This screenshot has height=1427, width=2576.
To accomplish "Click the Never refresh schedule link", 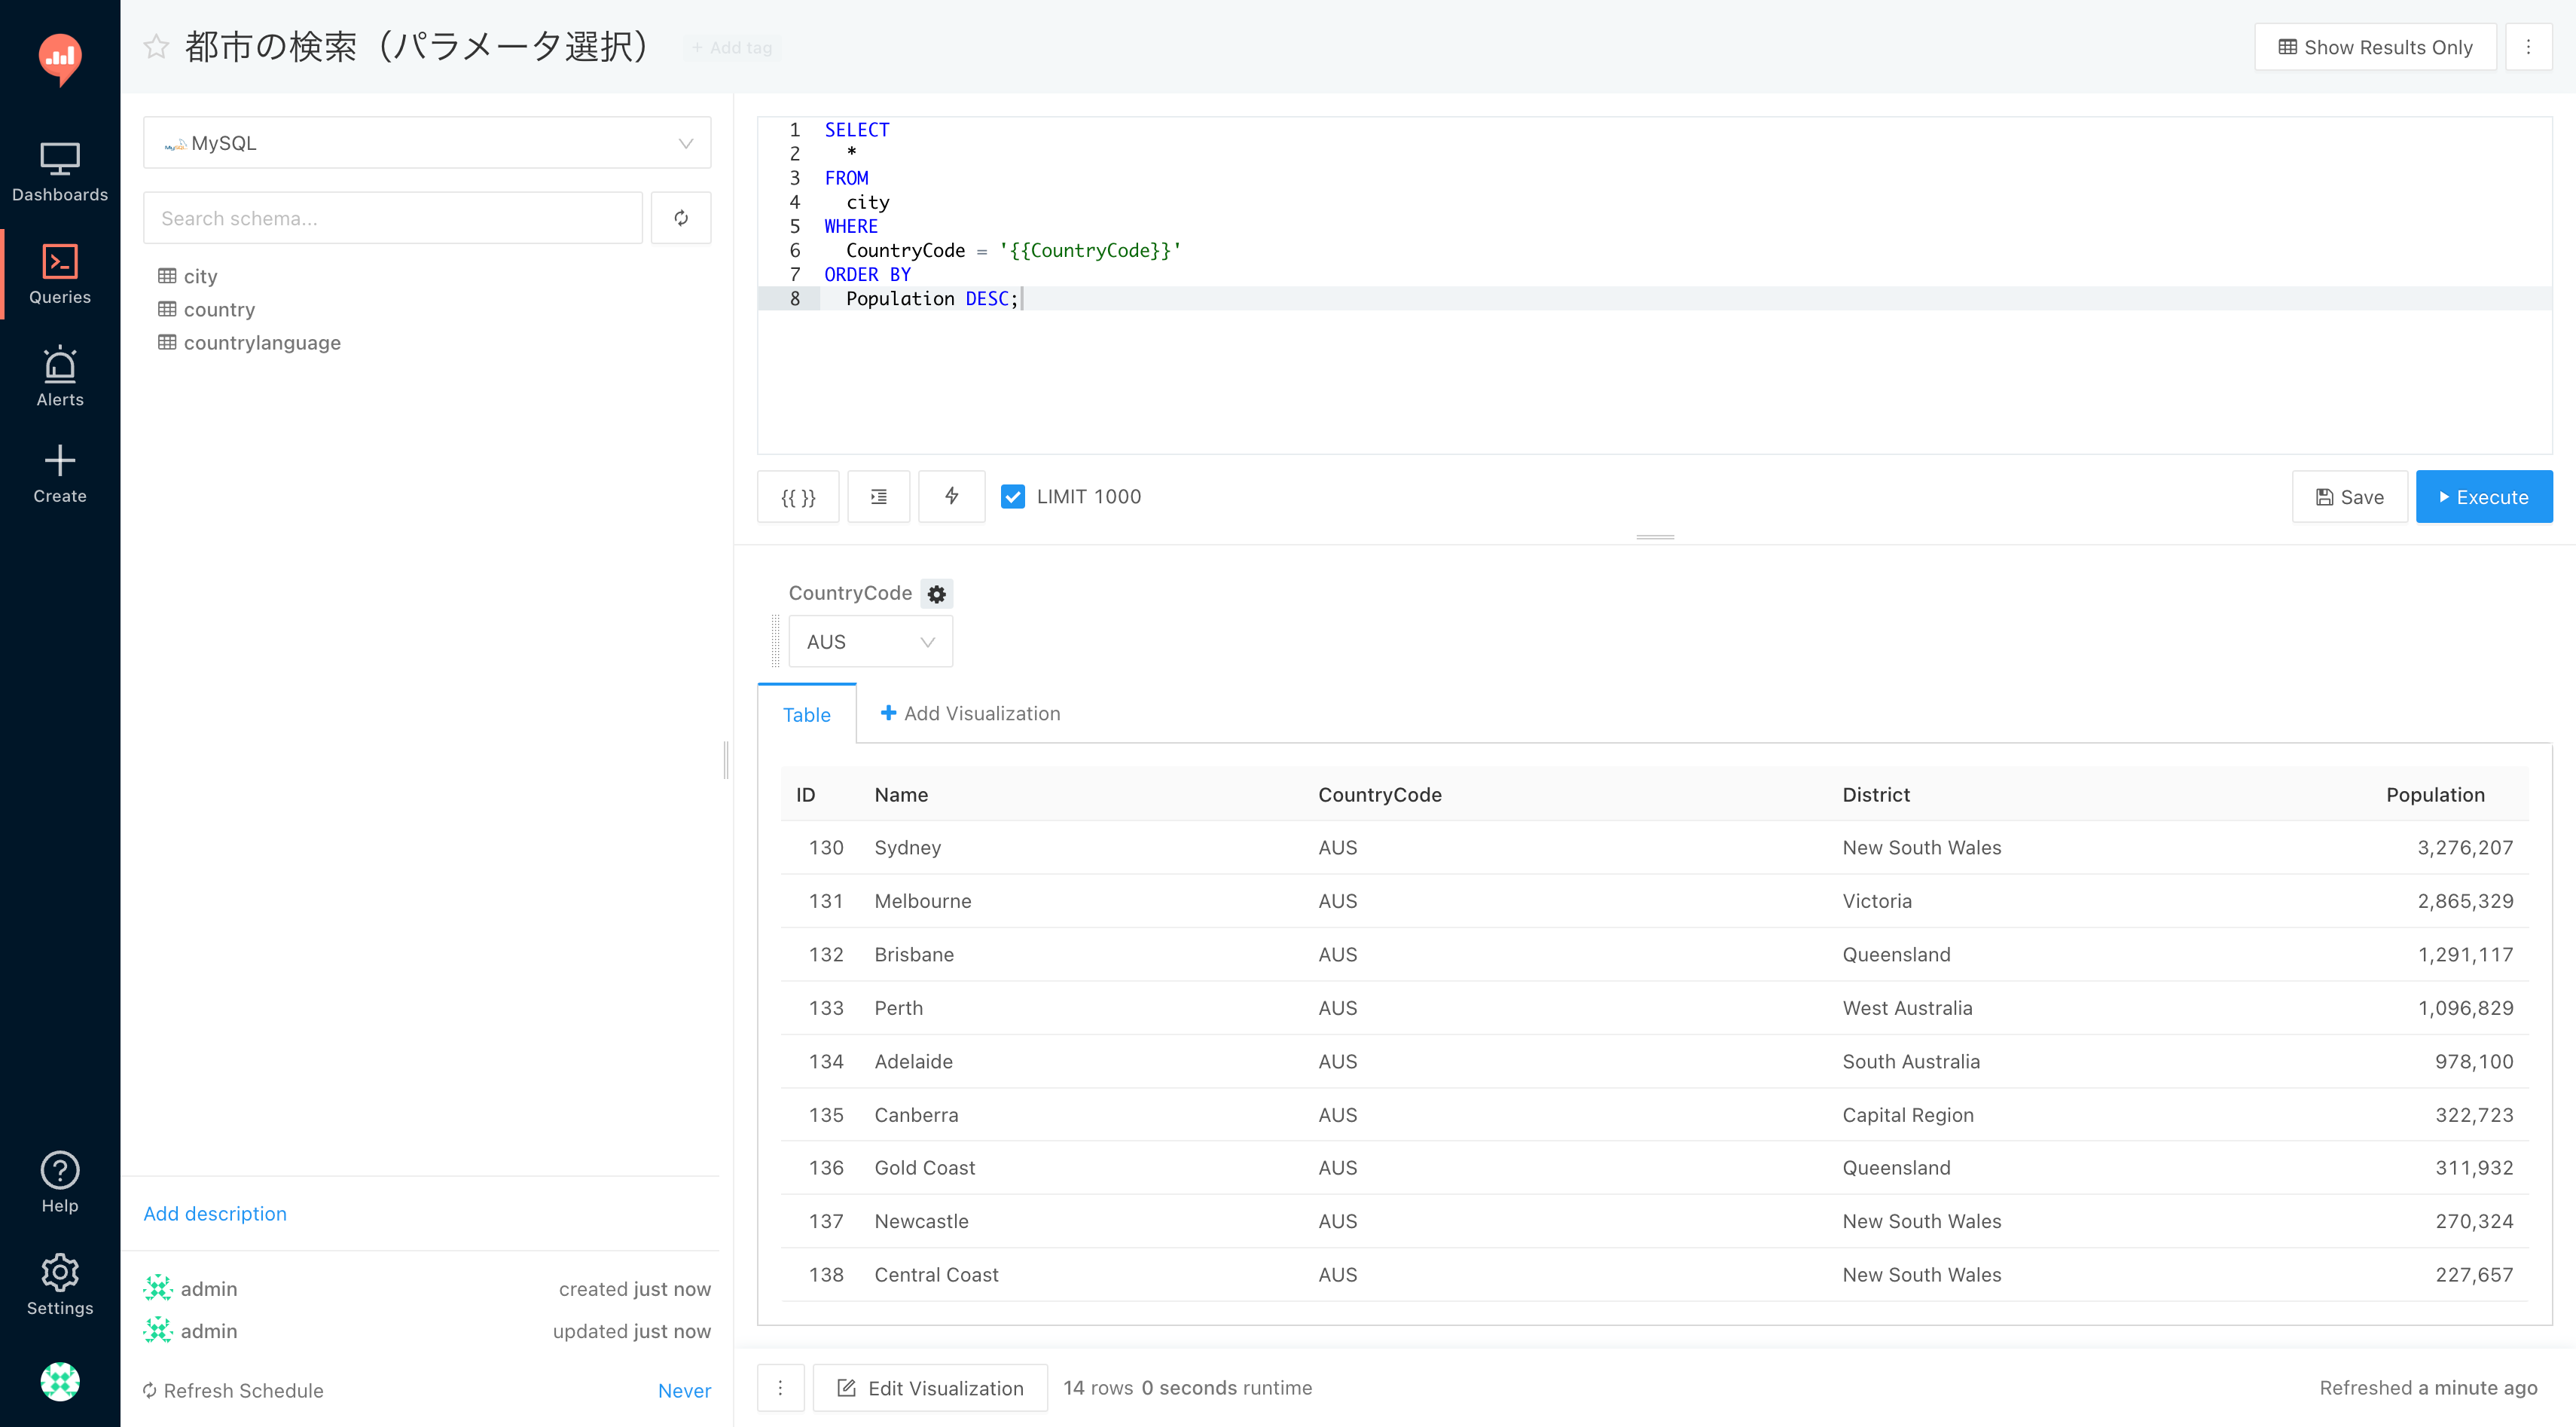I will point(684,1390).
